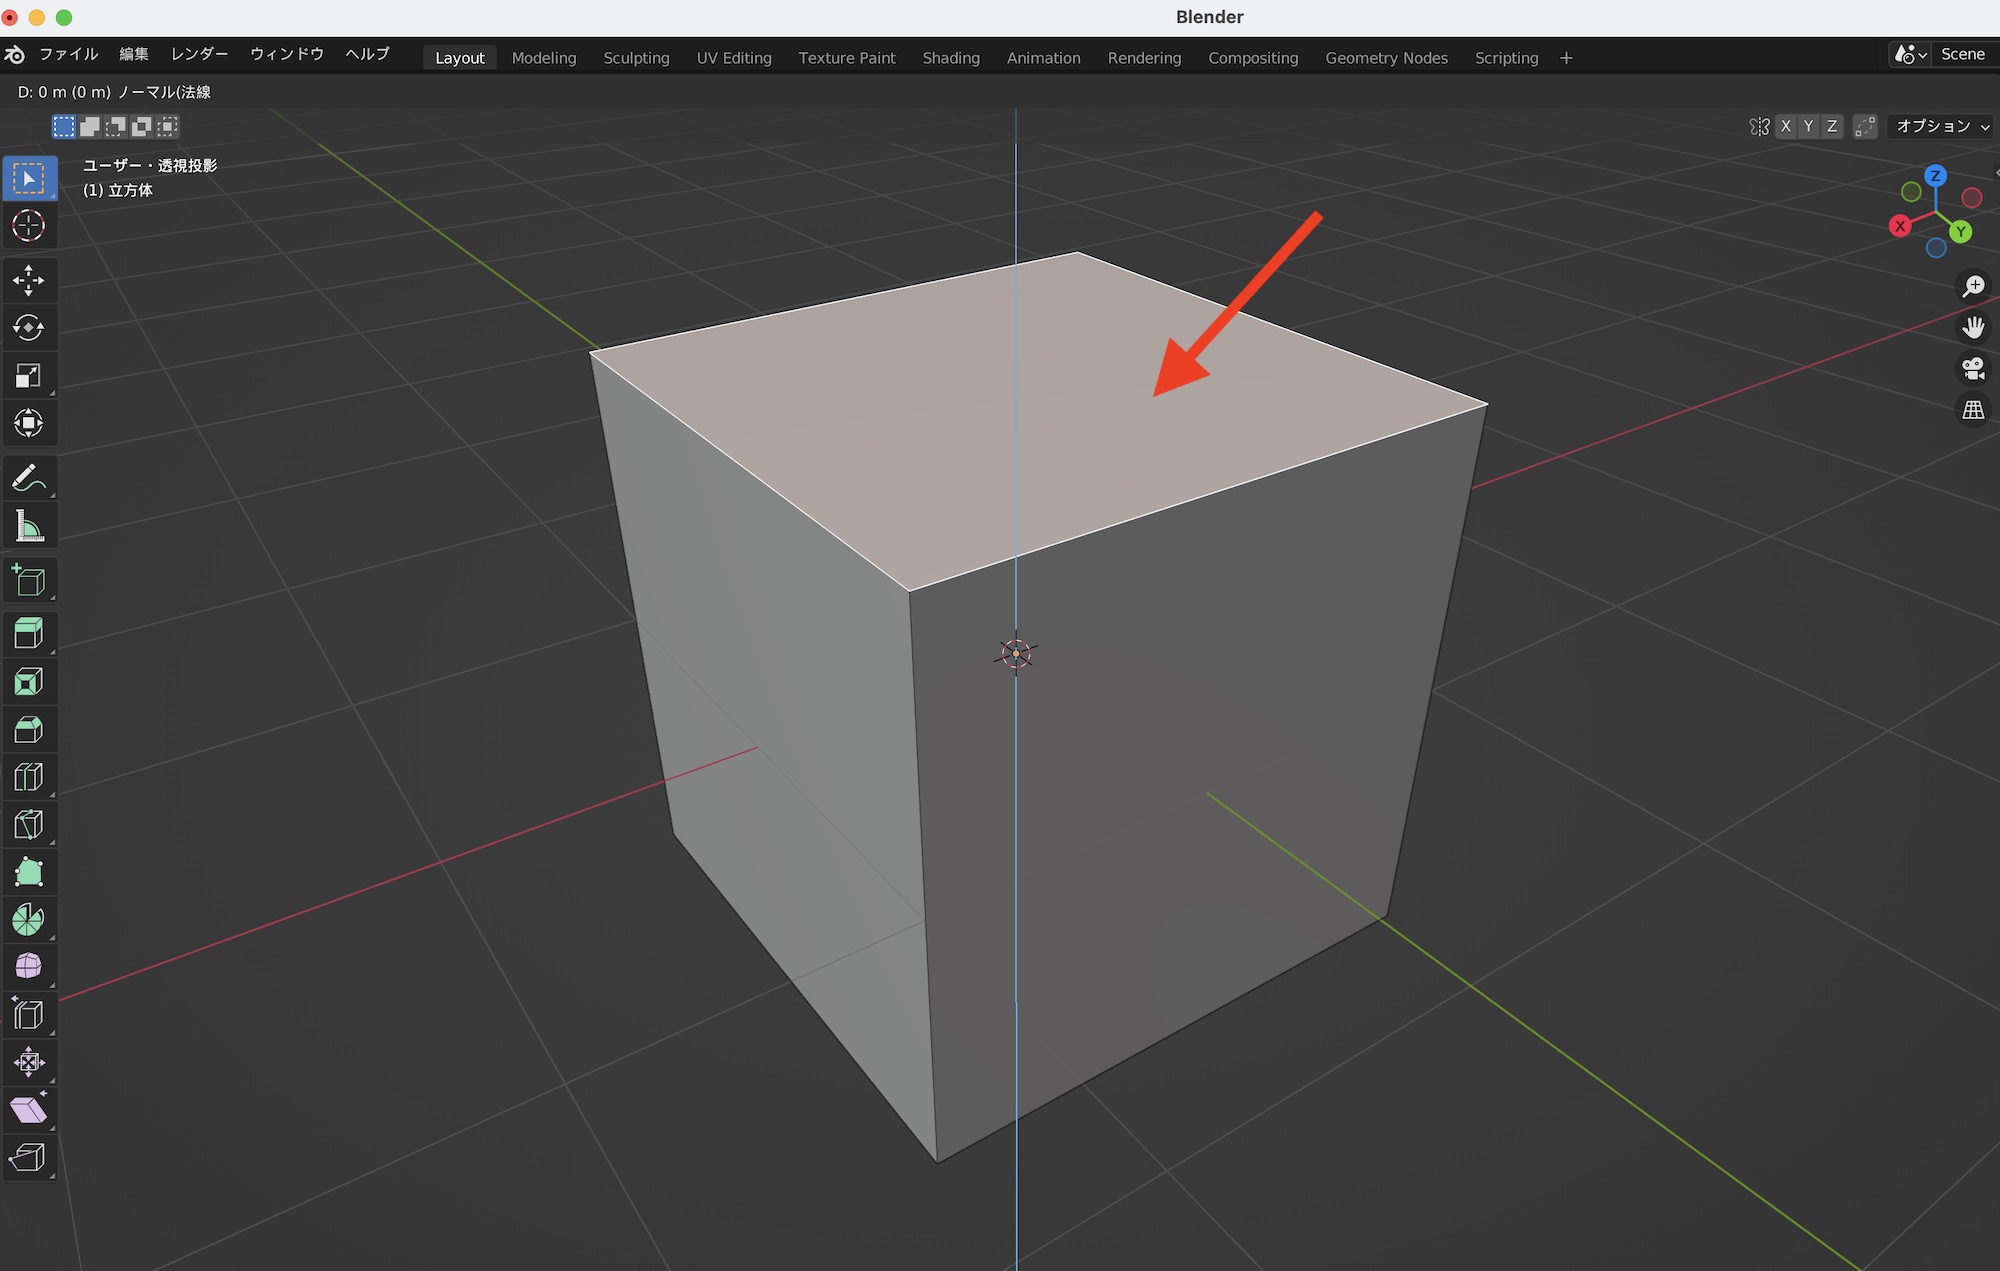
Task: Choose the Annotate pencil tool
Action: point(28,478)
